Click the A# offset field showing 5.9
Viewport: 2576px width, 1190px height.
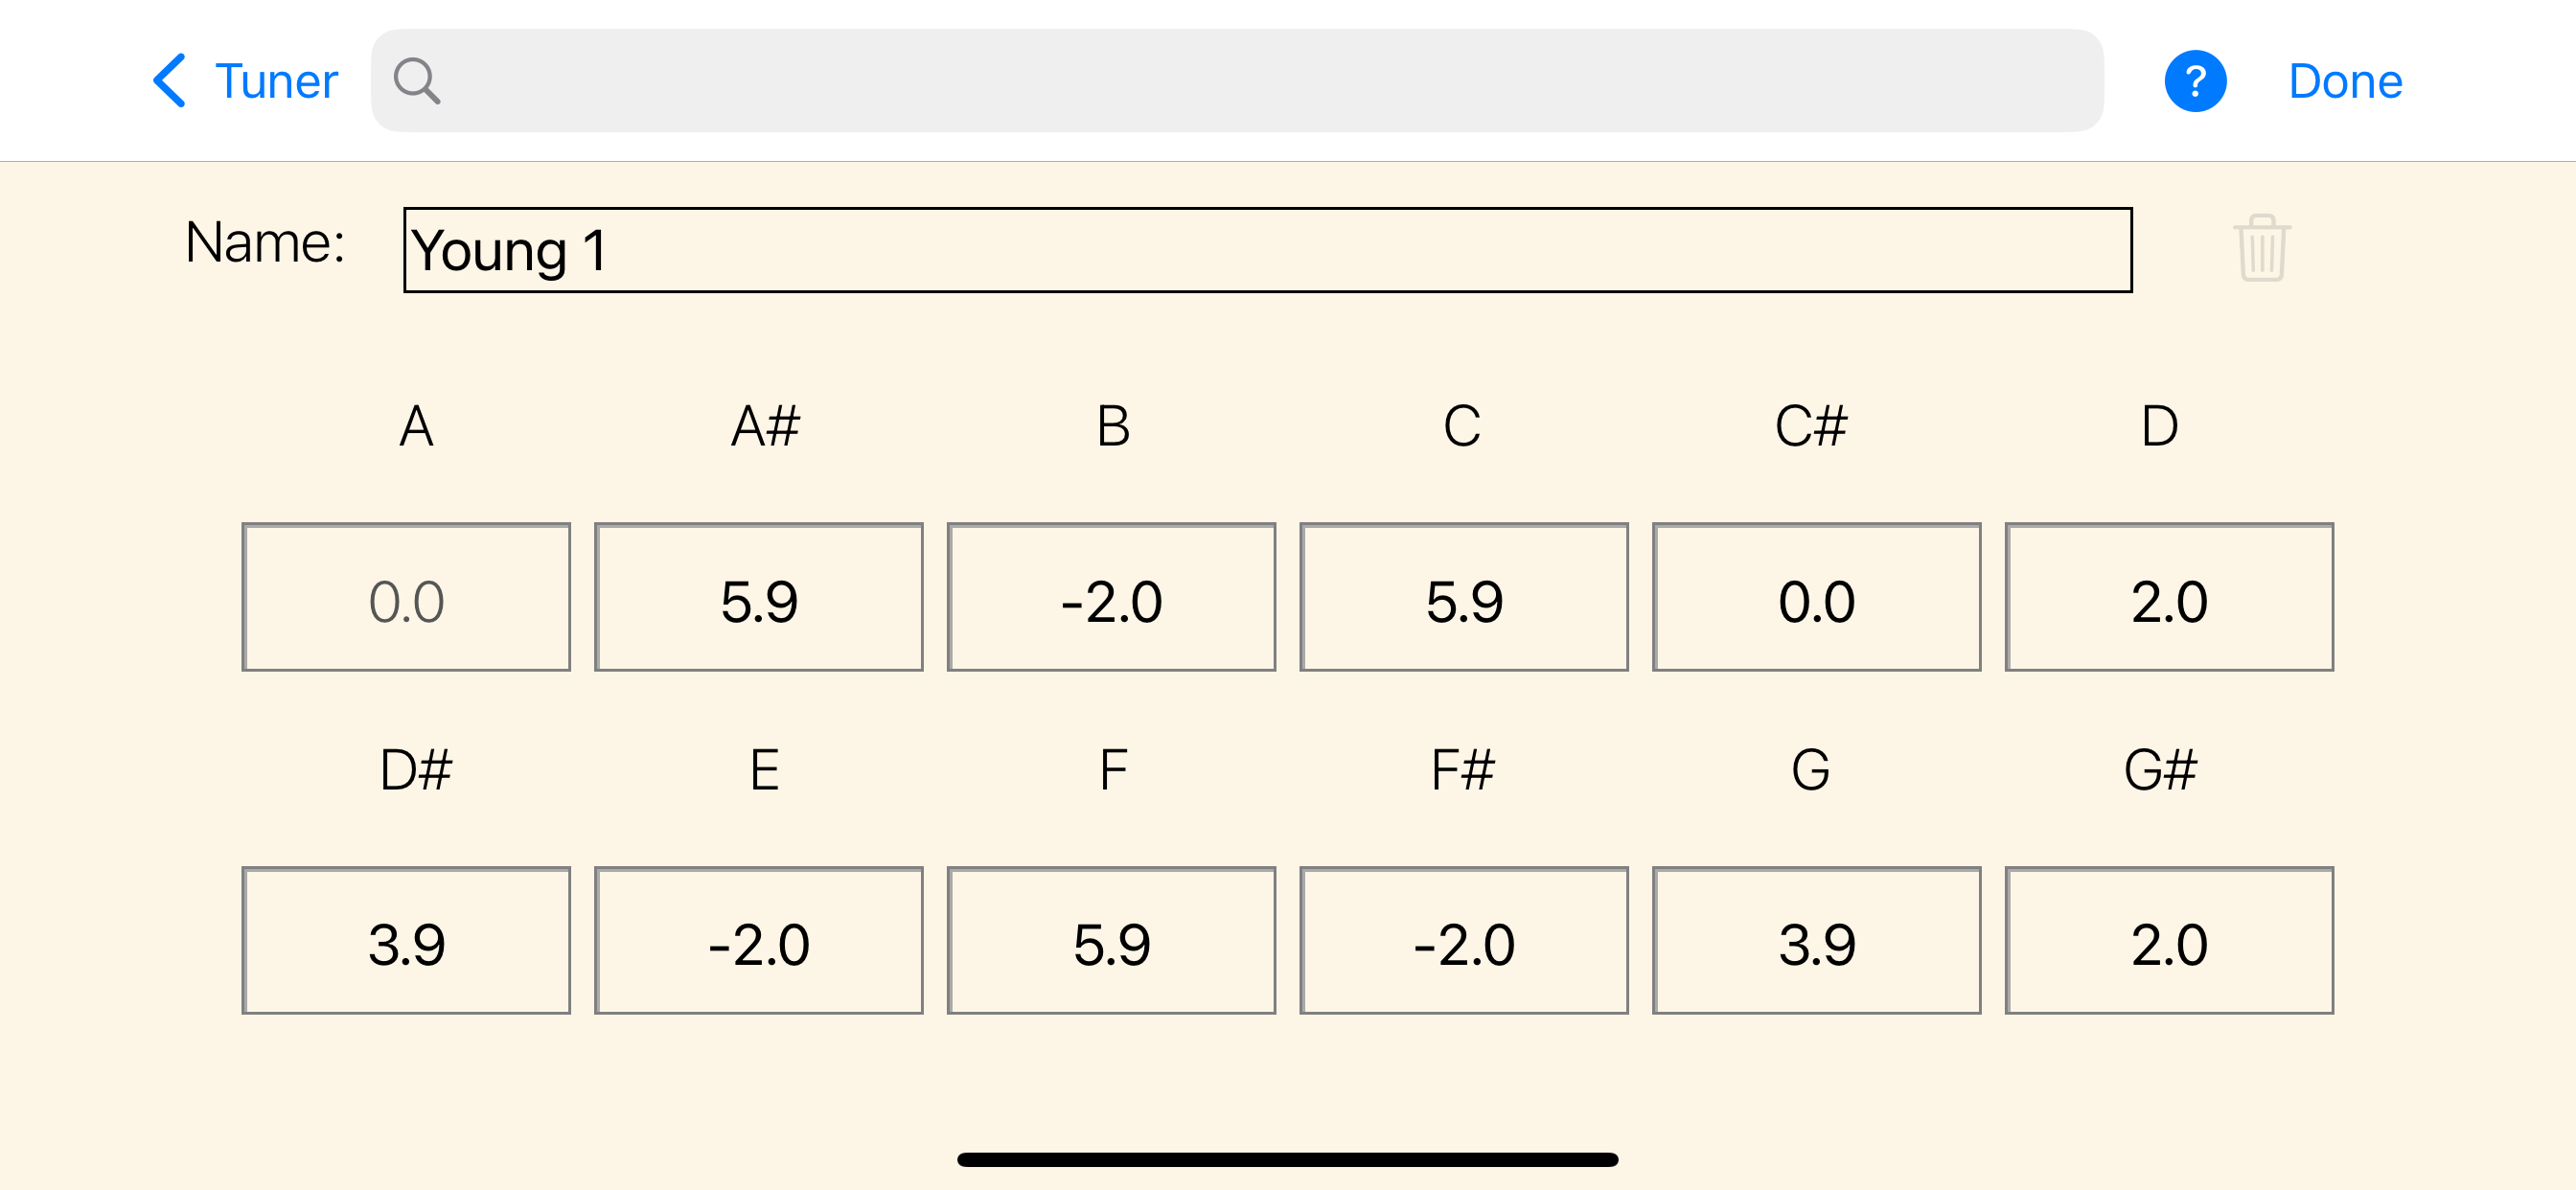click(759, 597)
